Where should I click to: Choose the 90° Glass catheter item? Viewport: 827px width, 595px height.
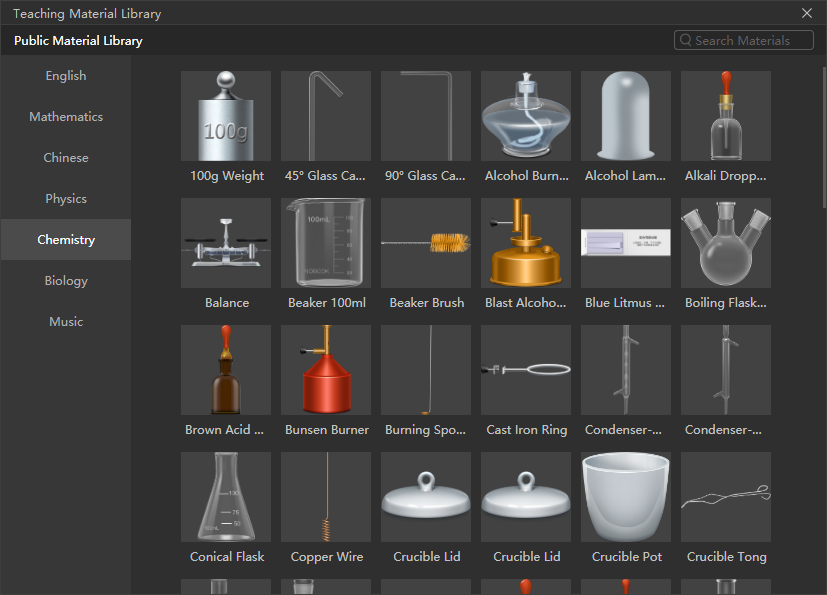426,116
